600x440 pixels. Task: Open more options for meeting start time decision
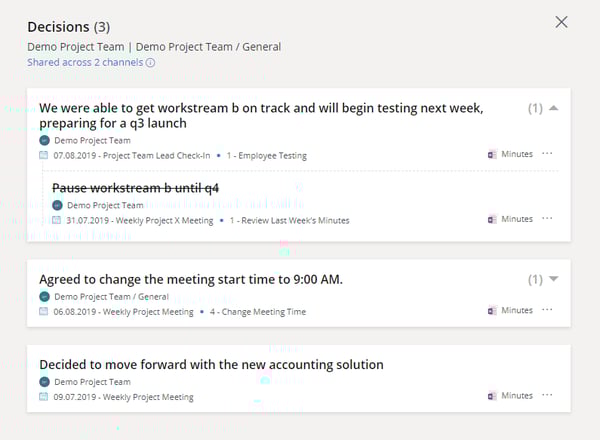(547, 310)
